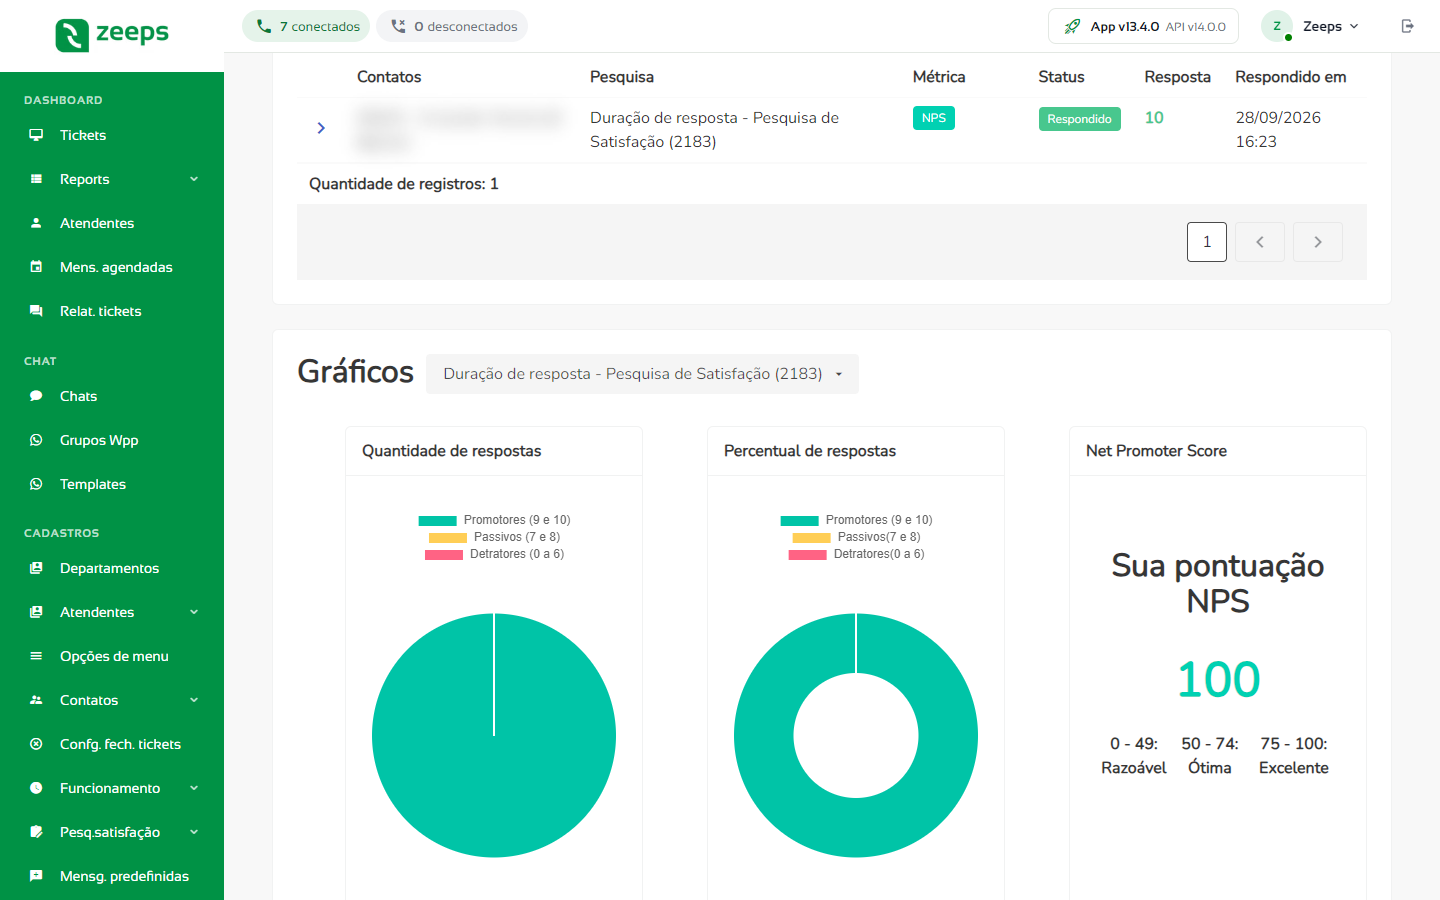Open the Zeeps logo home link
The width and height of the screenshot is (1440, 900).
coord(112,34)
